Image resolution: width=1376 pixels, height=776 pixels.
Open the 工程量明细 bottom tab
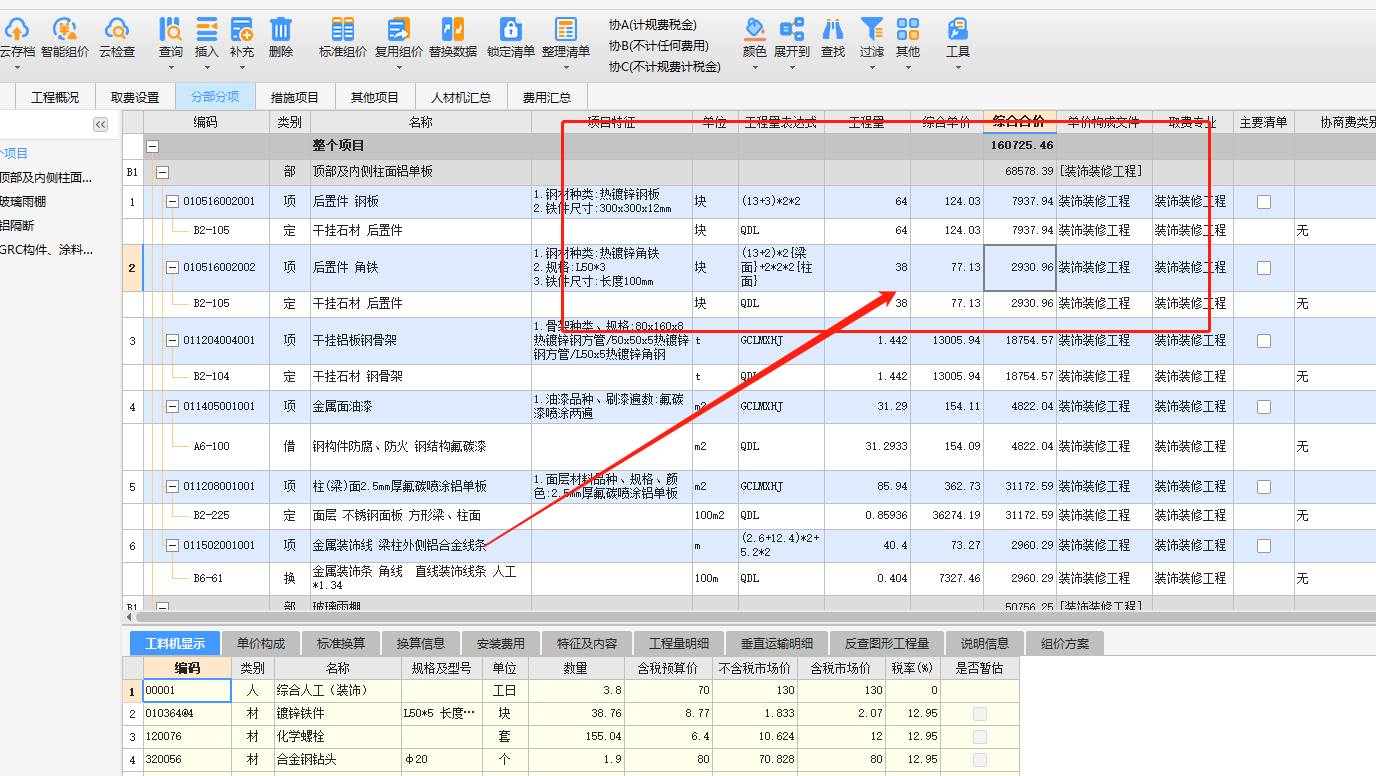point(679,644)
